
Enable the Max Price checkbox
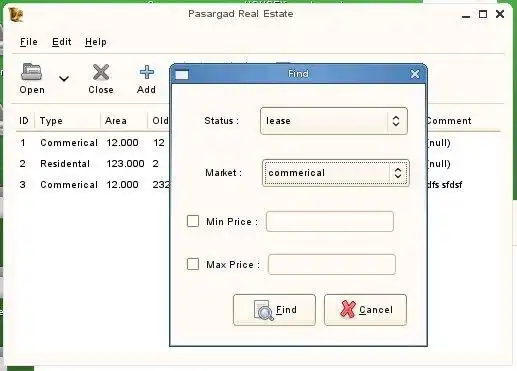(193, 264)
